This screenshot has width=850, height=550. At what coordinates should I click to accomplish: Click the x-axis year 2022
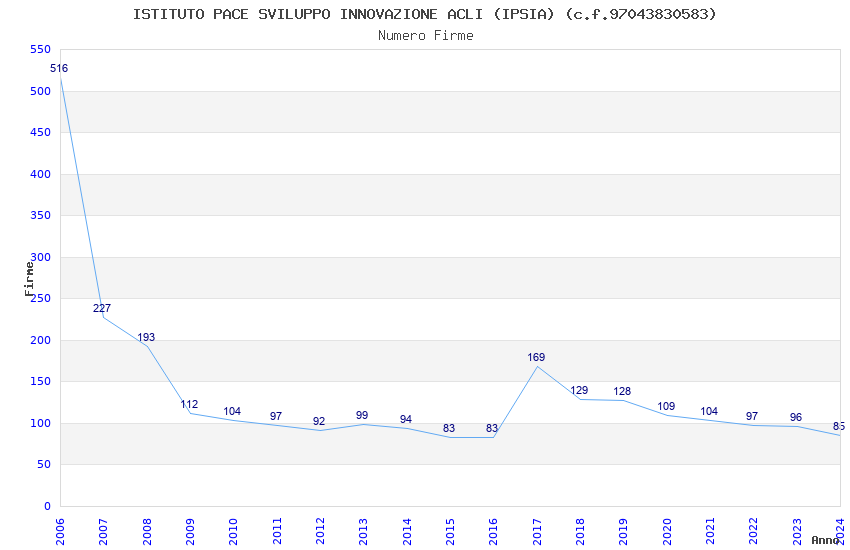(x=754, y=532)
